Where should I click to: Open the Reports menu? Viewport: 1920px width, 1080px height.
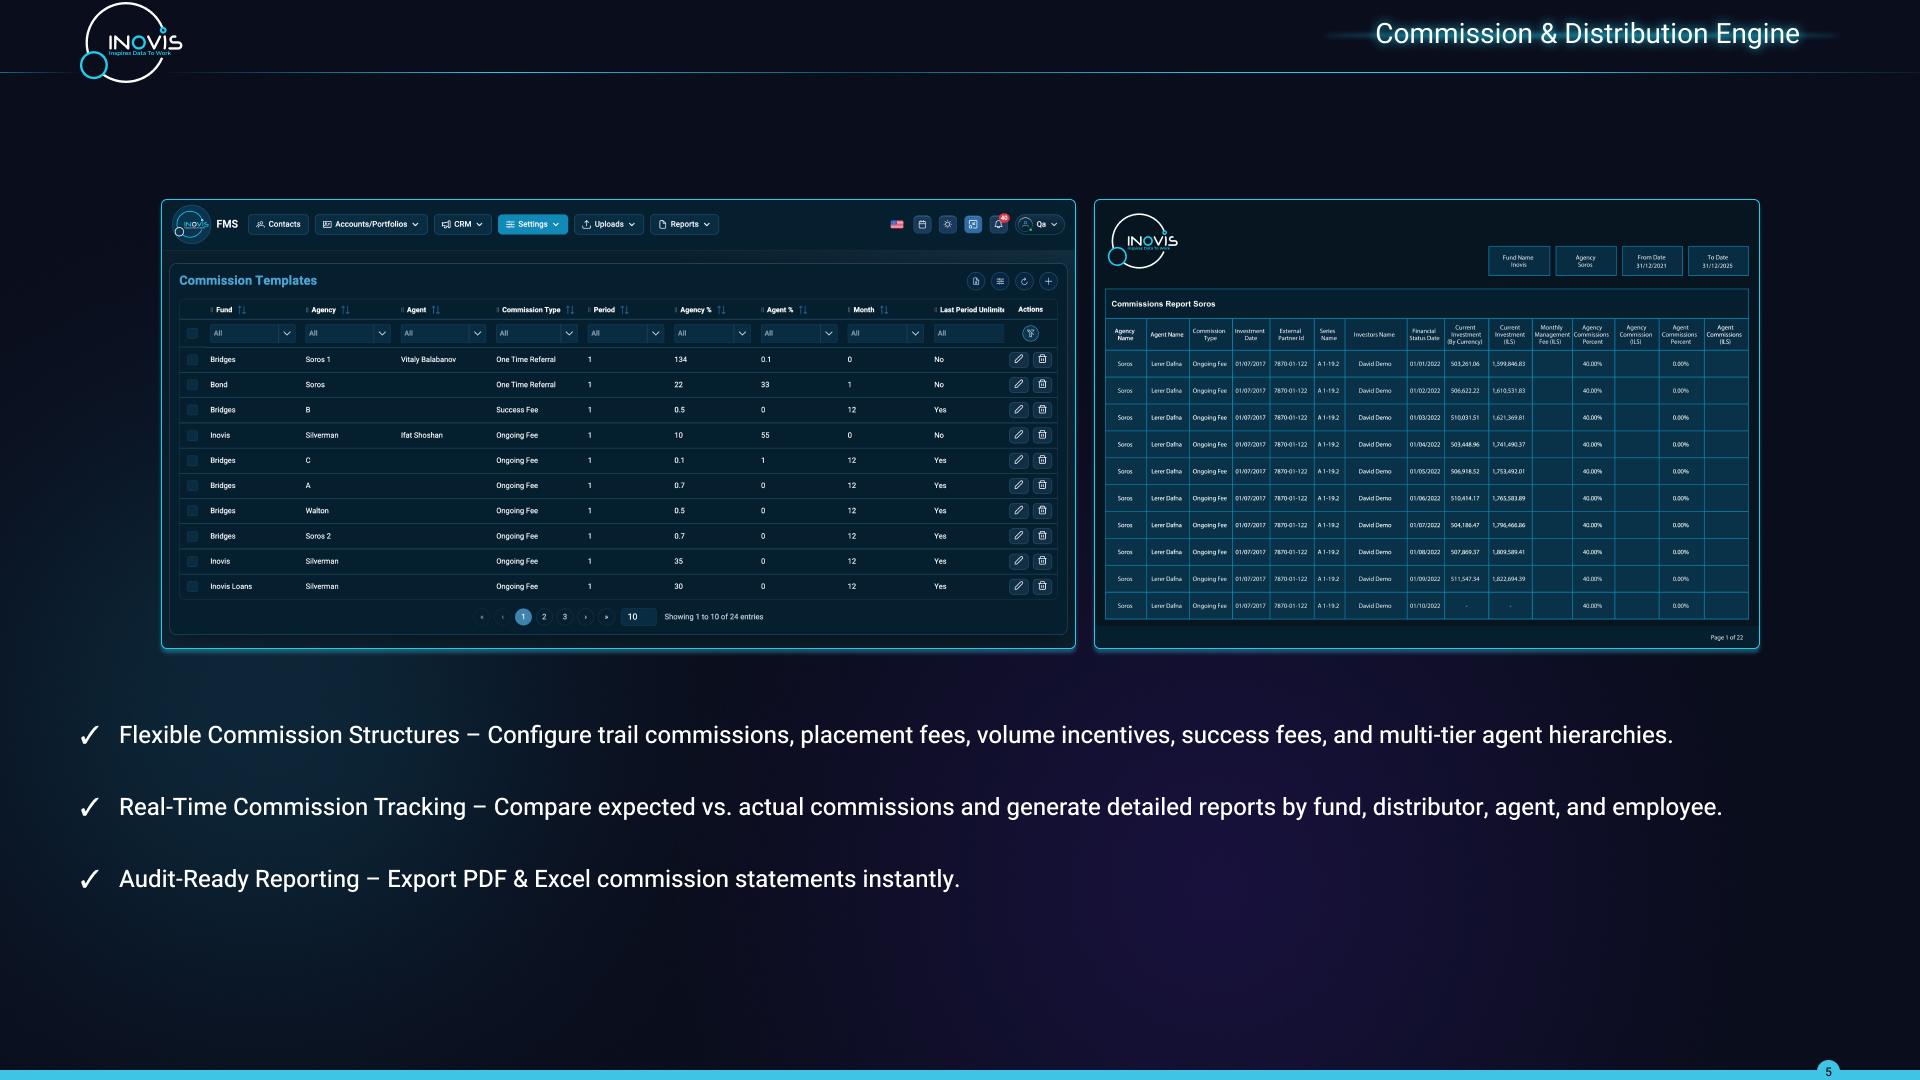pos(684,224)
